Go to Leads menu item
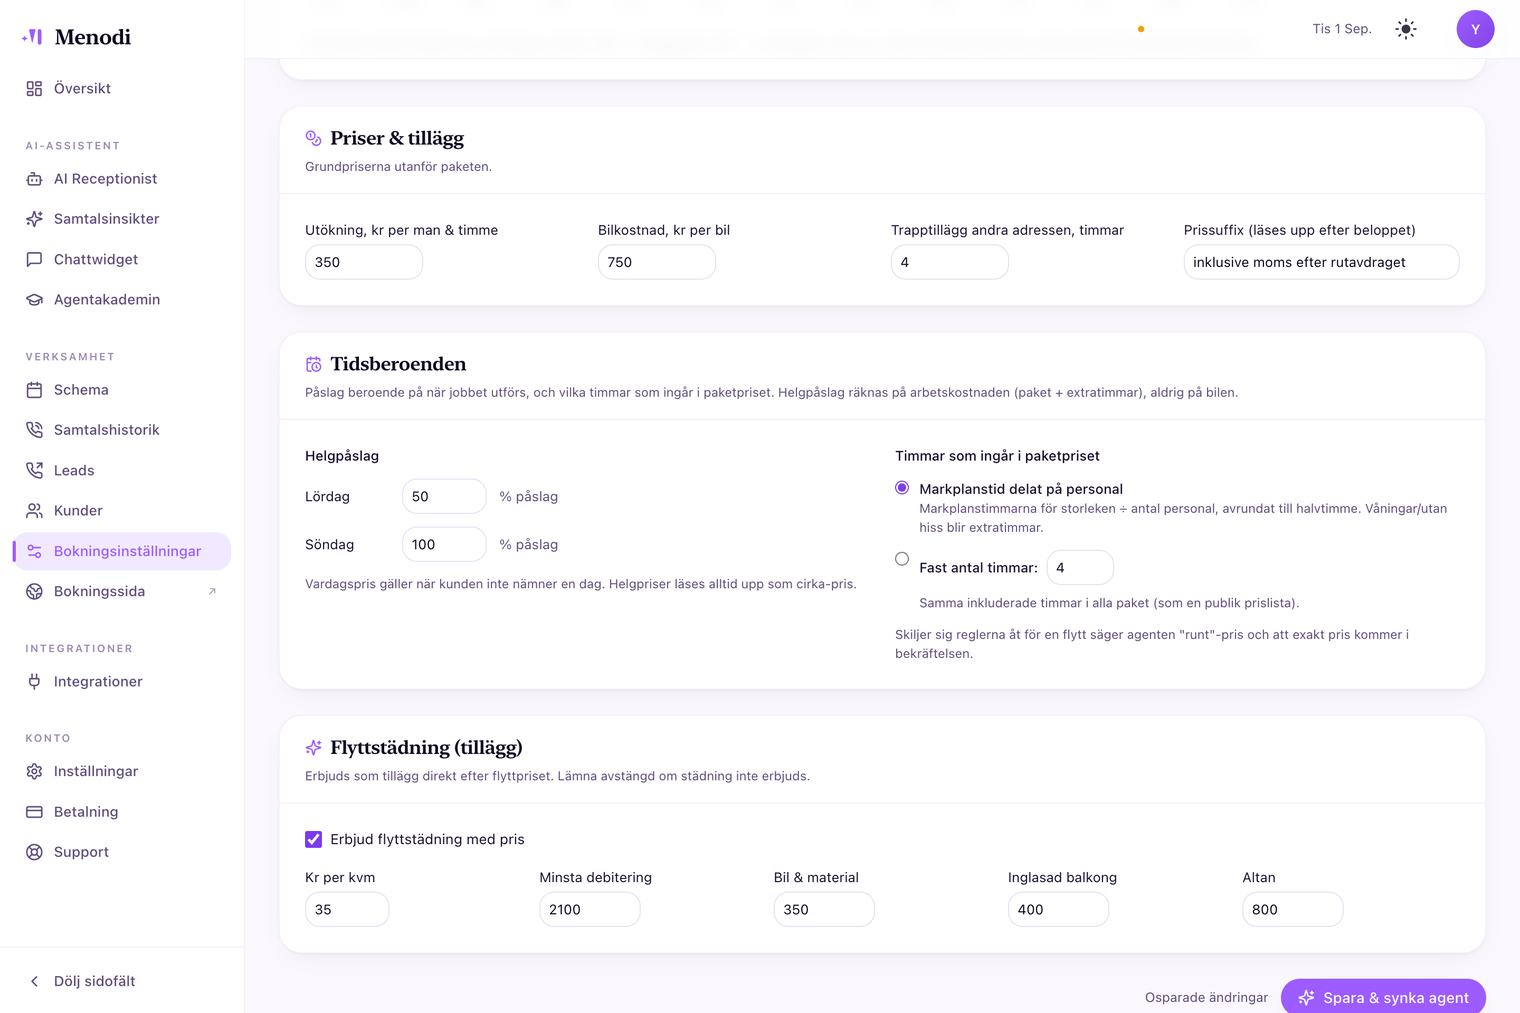 [122, 471]
